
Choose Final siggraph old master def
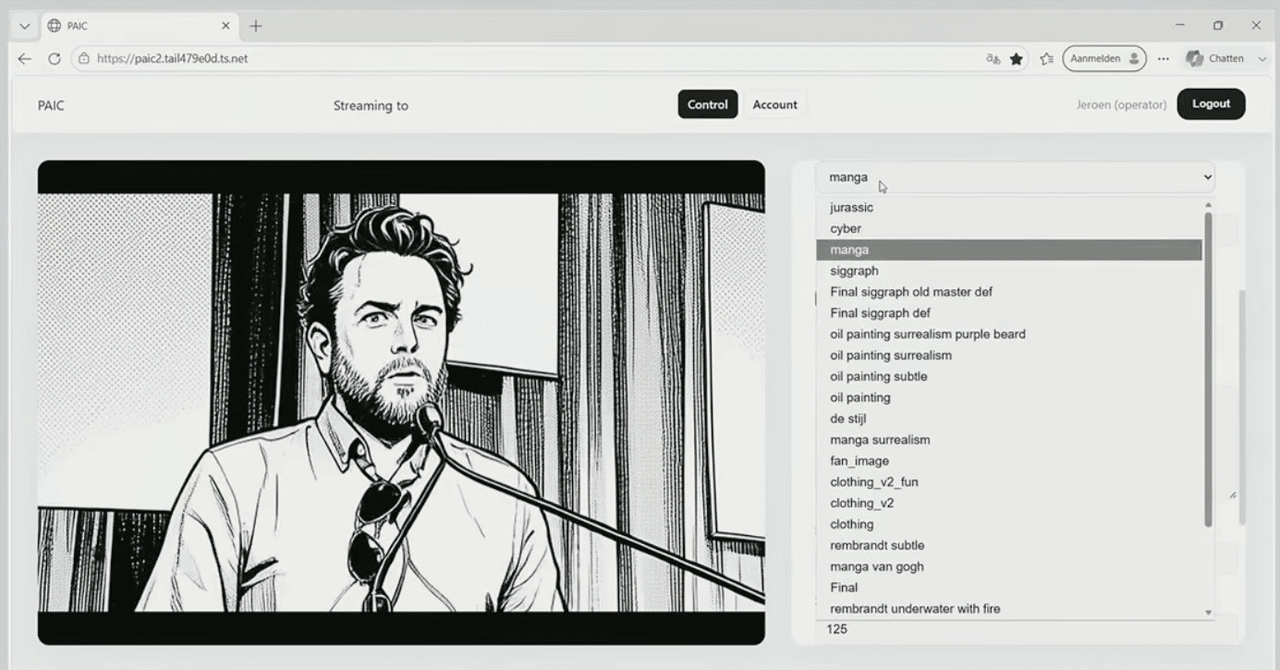1009,292
